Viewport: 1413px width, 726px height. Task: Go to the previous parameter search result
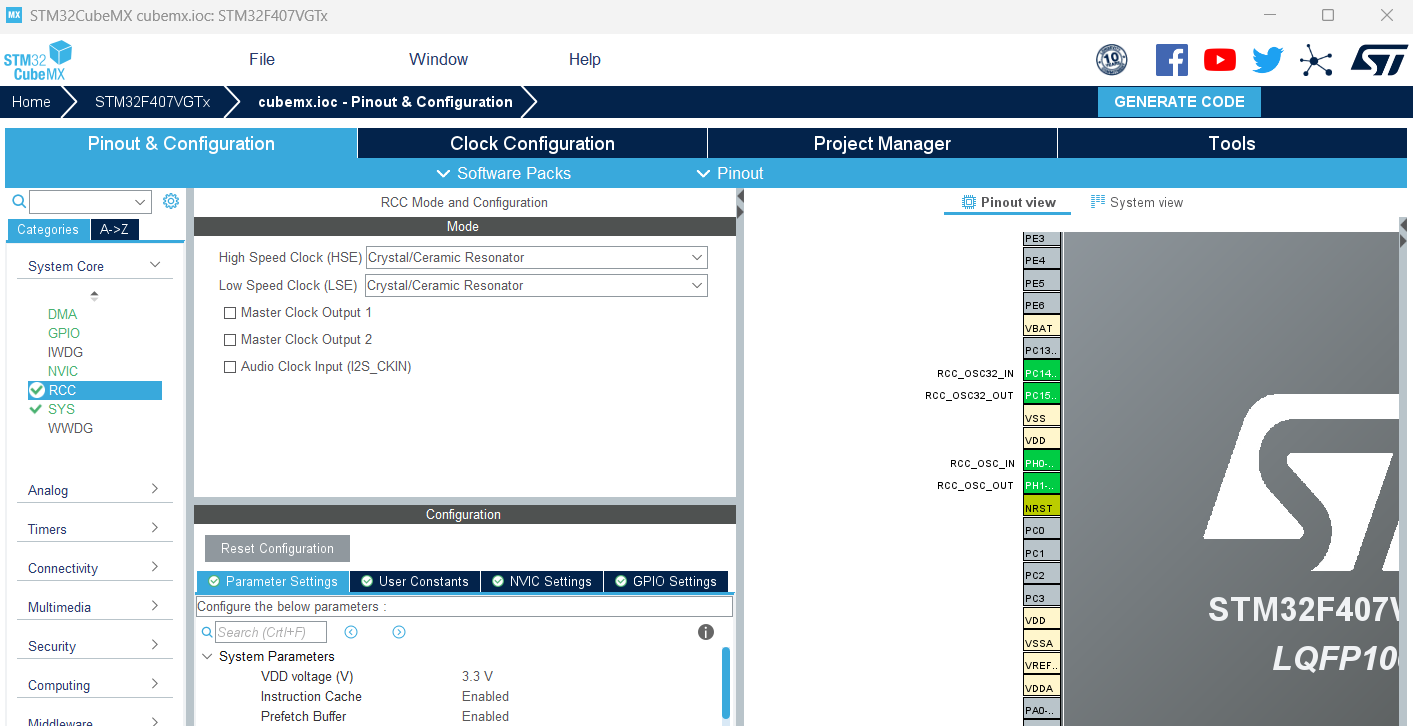[351, 632]
